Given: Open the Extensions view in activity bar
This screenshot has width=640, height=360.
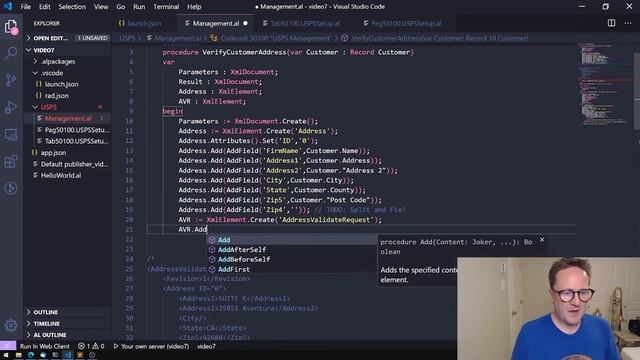Looking at the screenshot, I should 11,161.
